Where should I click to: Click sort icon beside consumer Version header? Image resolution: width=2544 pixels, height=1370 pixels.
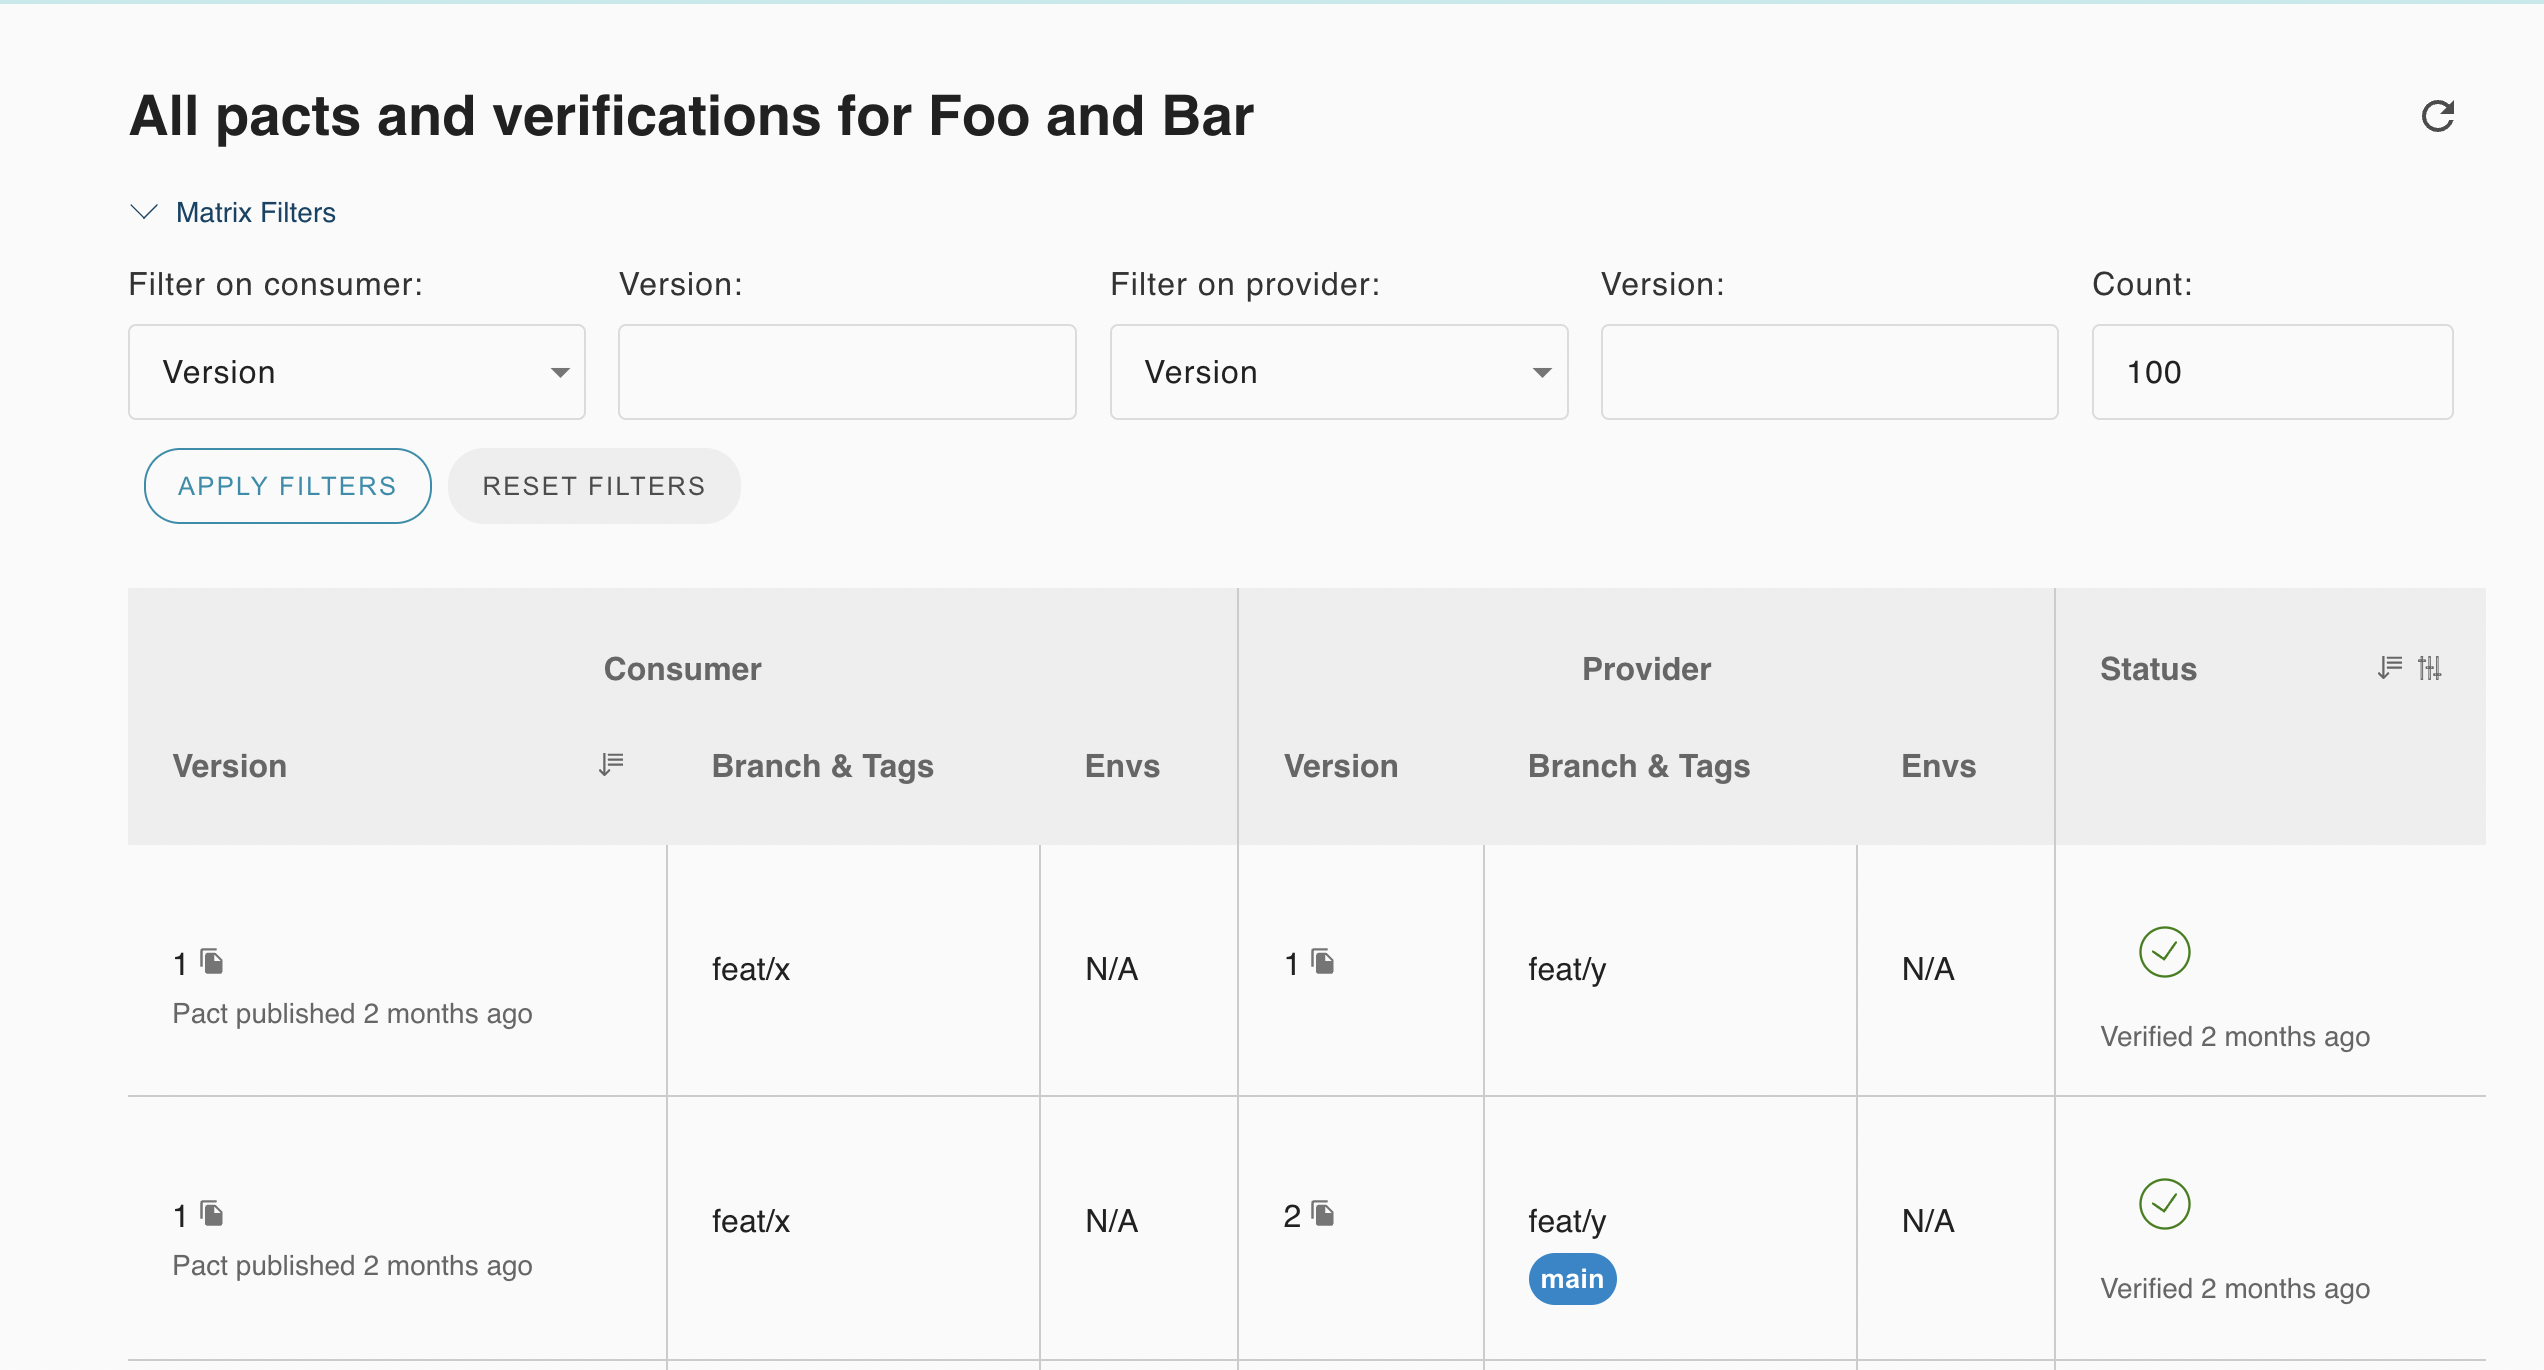(x=611, y=765)
